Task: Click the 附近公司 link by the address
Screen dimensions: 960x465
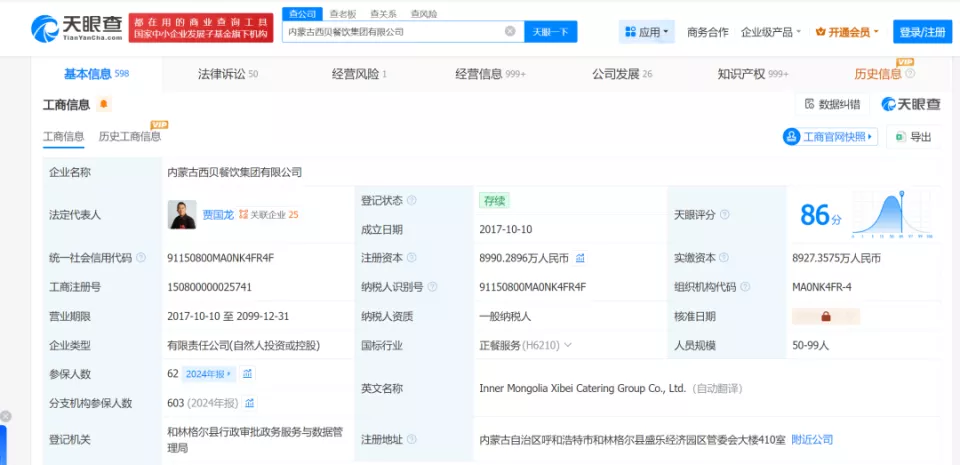Action: click(x=811, y=439)
